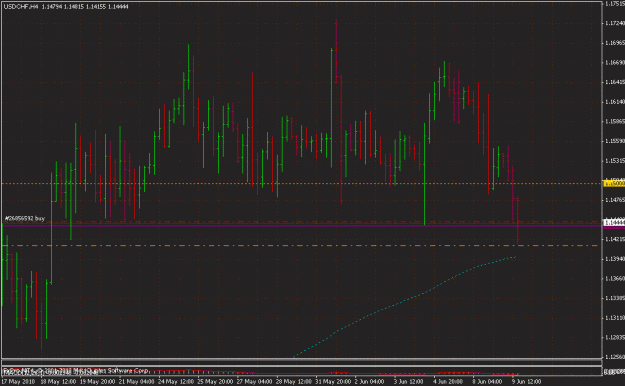Viewport: 625px width, 386px height.
Task: Select the yellow dotted horizontal level line
Action: pos(301,183)
